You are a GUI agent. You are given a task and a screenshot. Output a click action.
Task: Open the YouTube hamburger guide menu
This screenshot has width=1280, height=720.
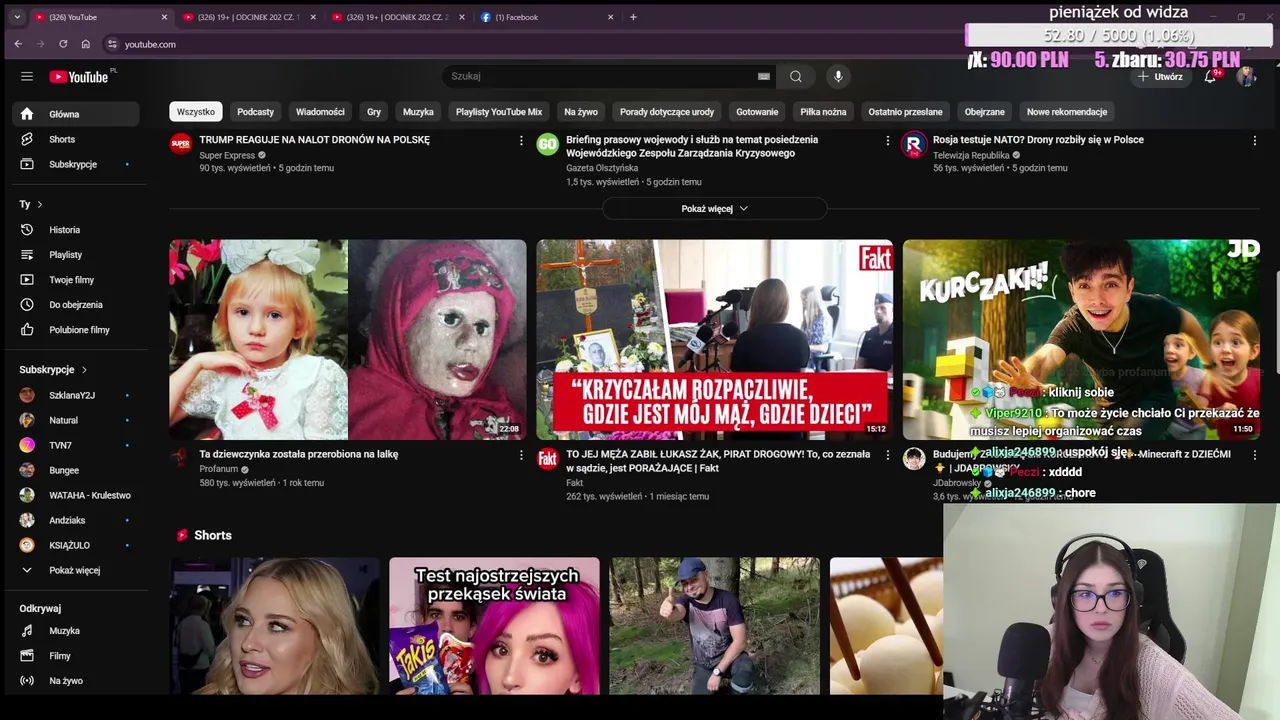click(27, 76)
